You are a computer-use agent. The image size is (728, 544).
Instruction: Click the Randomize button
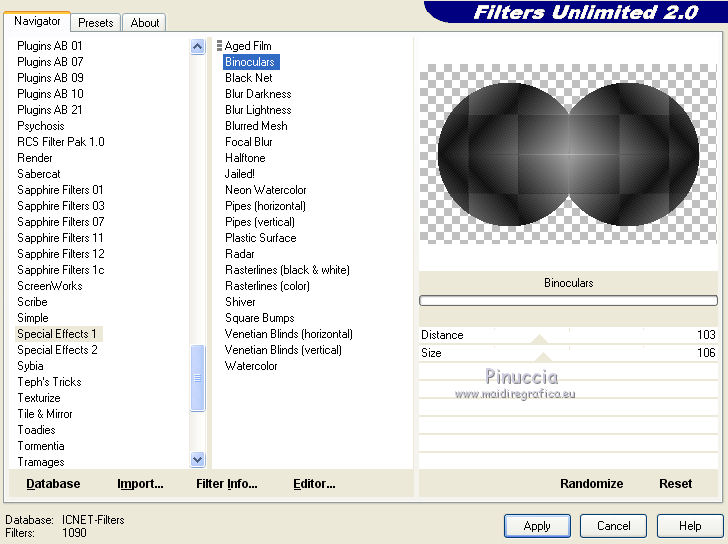591,484
